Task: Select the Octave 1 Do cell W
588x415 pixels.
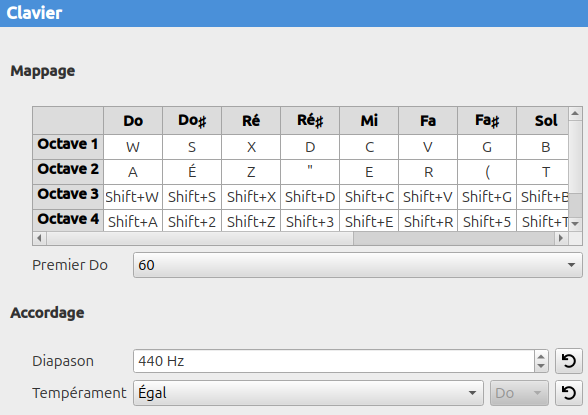Action: tap(133, 147)
